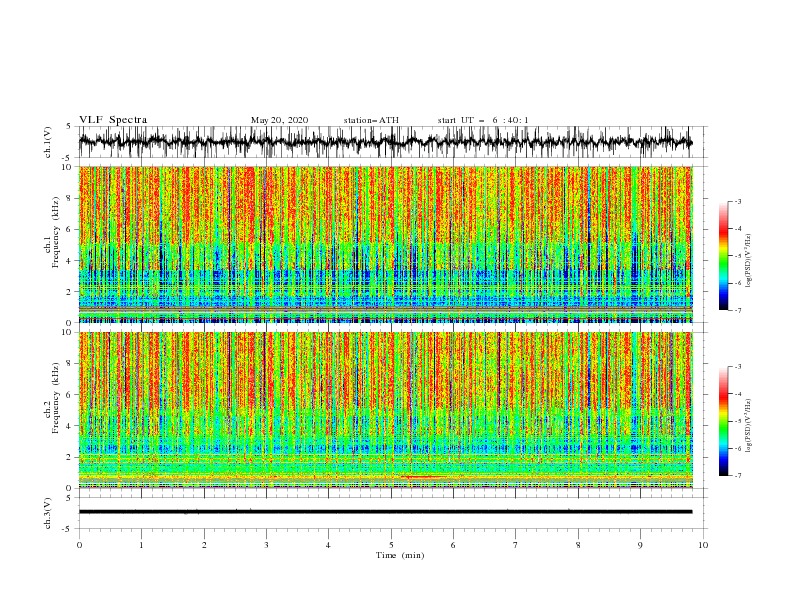The image size is (792, 612).
Task: Click the "ch.3(V)" waveform axis label
Action: click(48, 513)
